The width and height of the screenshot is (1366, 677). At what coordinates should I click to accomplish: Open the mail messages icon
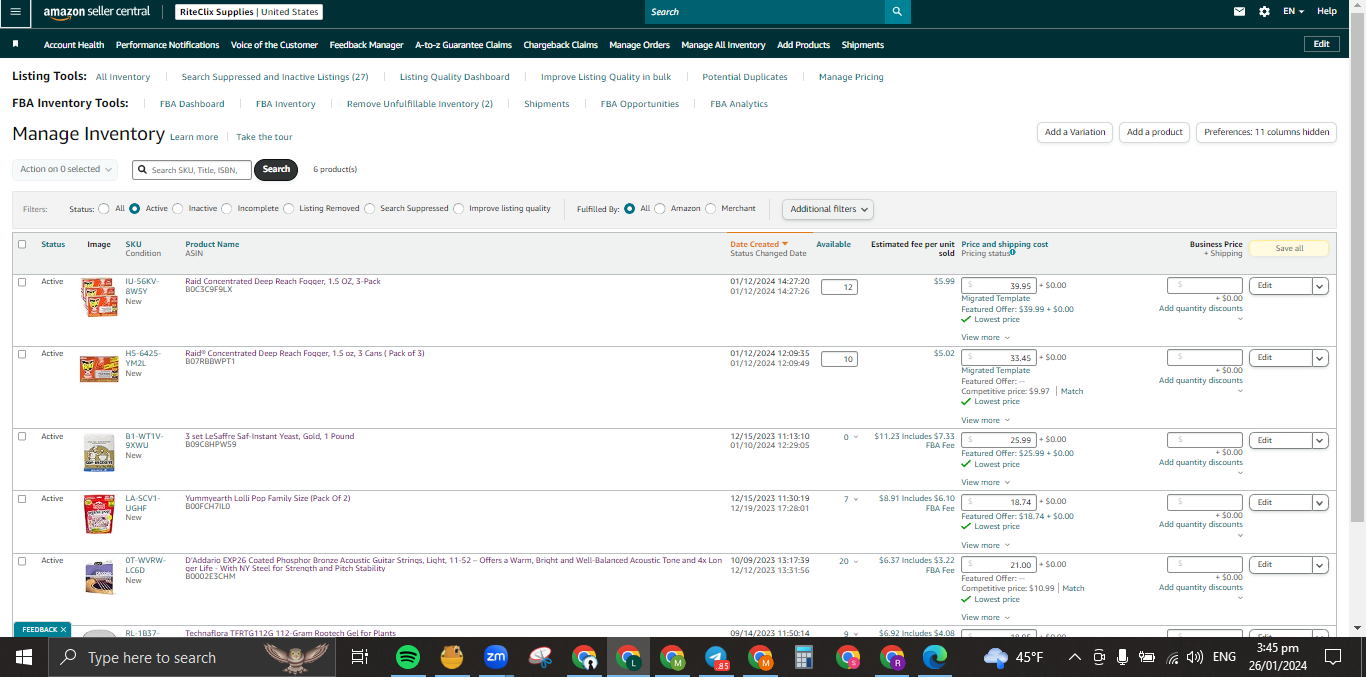click(x=1240, y=12)
